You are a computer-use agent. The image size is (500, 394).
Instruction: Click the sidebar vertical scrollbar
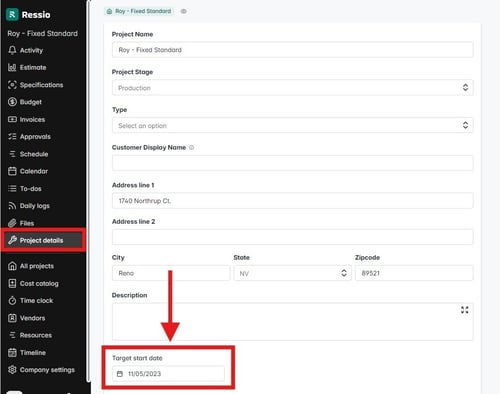pyautogui.click(x=88, y=192)
